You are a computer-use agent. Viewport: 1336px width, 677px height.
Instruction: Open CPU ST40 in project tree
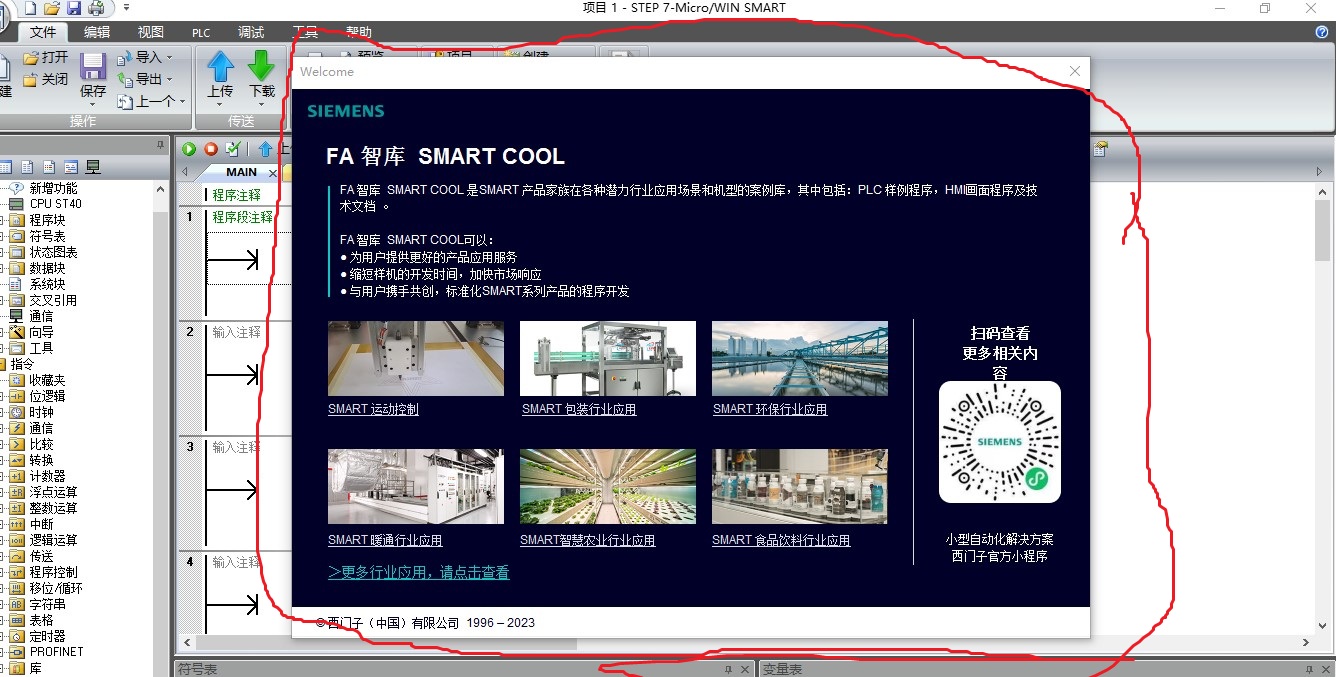tap(55, 204)
